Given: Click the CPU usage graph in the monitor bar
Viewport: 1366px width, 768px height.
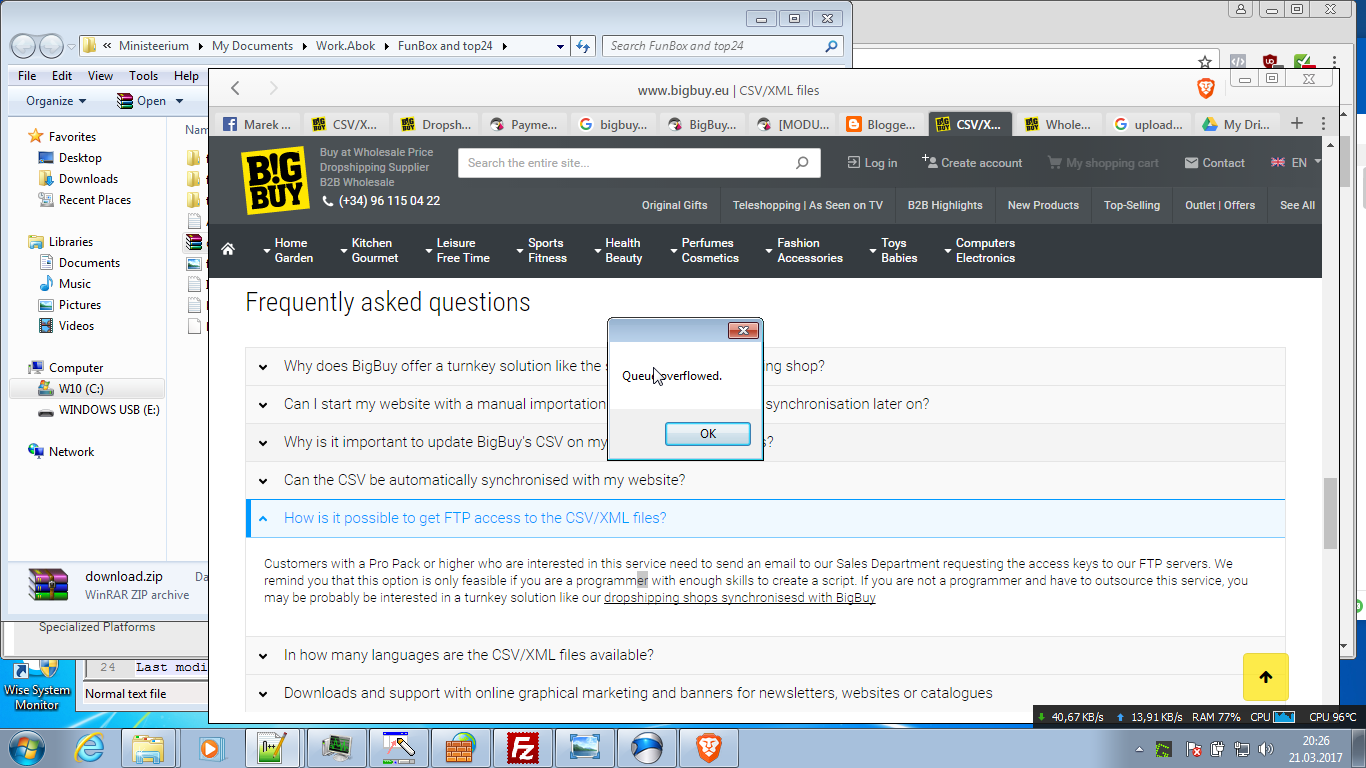Looking at the screenshot, I should [1284, 717].
